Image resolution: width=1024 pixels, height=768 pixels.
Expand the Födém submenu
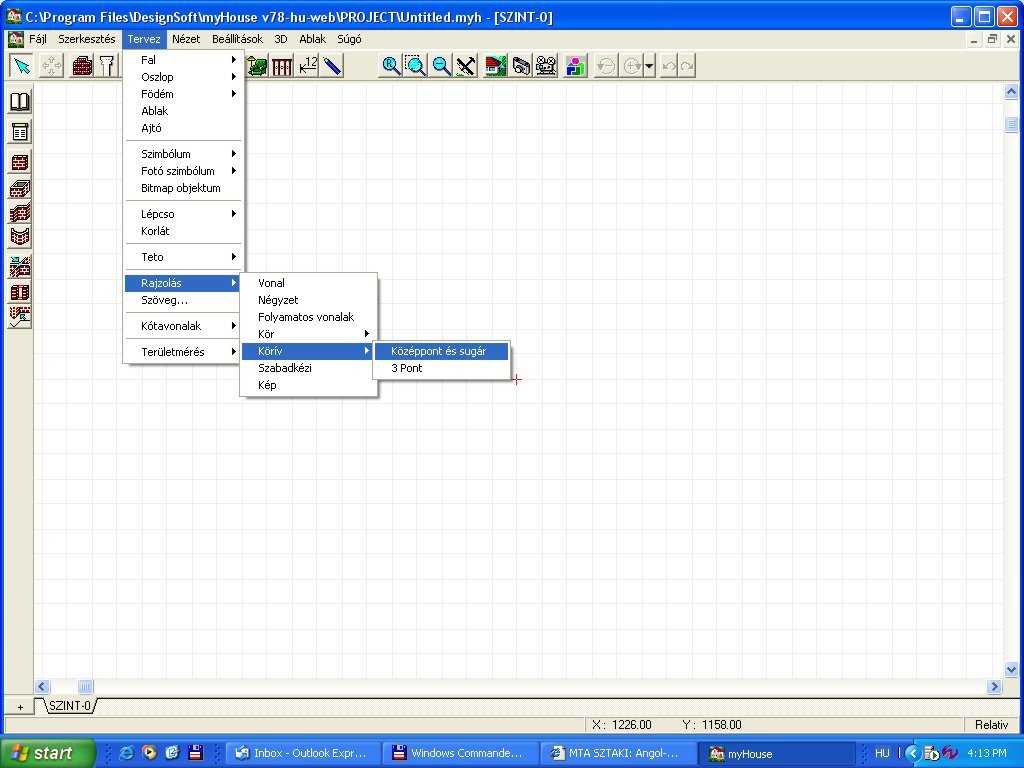click(x=184, y=94)
